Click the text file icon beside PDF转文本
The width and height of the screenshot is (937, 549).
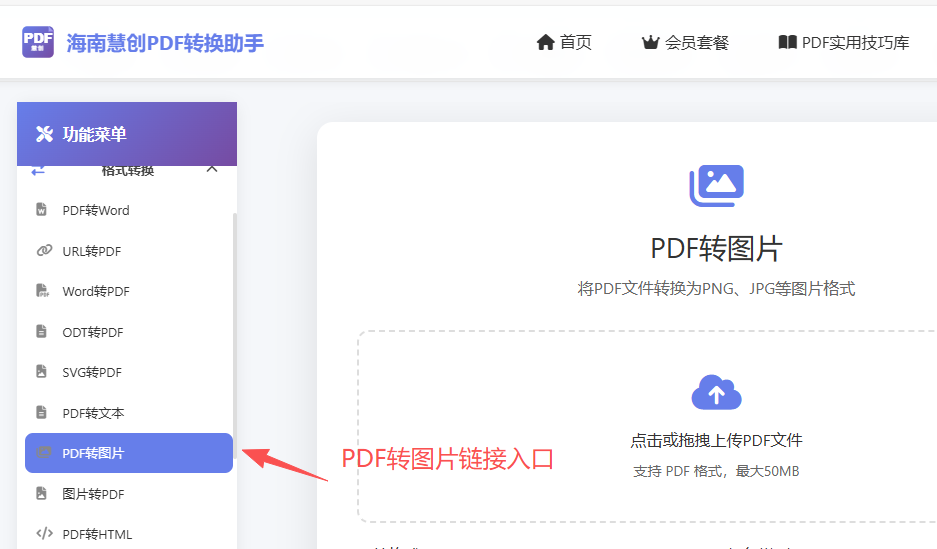41,412
